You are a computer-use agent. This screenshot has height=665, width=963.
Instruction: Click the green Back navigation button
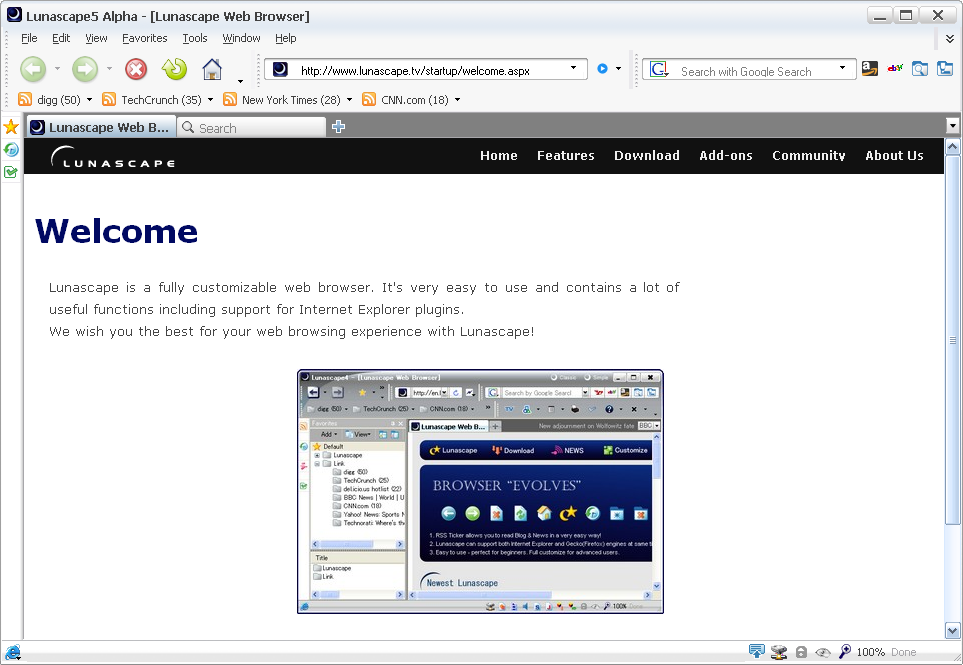(x=33, y=69)
